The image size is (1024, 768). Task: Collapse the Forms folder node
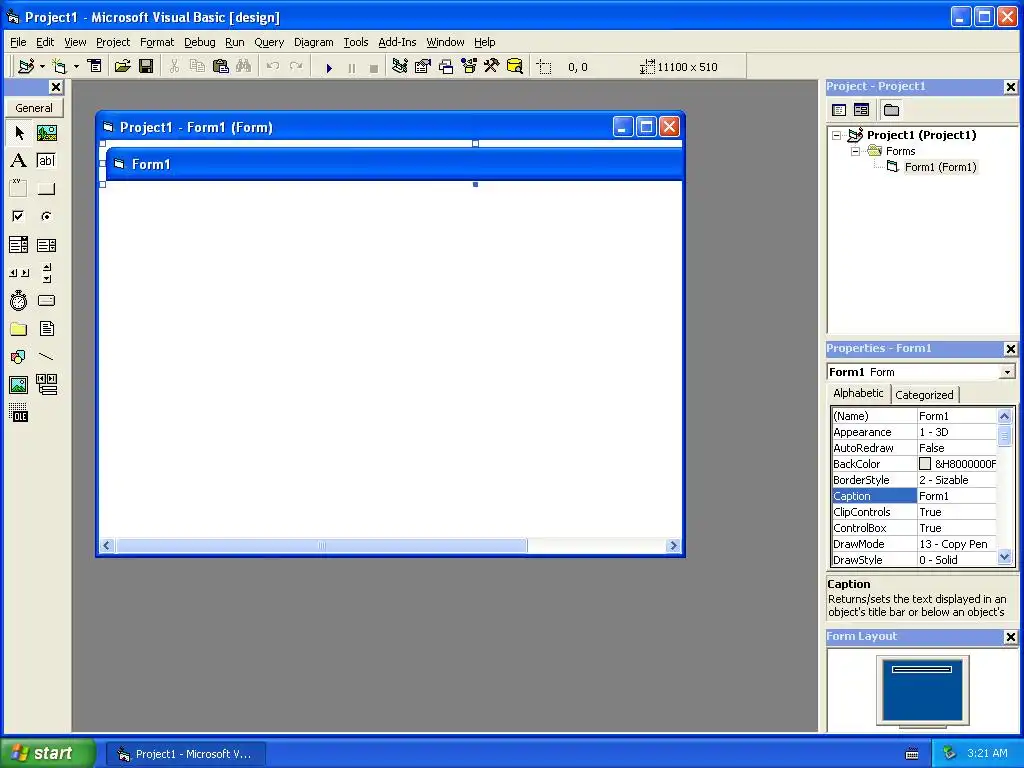pos(855,152)
